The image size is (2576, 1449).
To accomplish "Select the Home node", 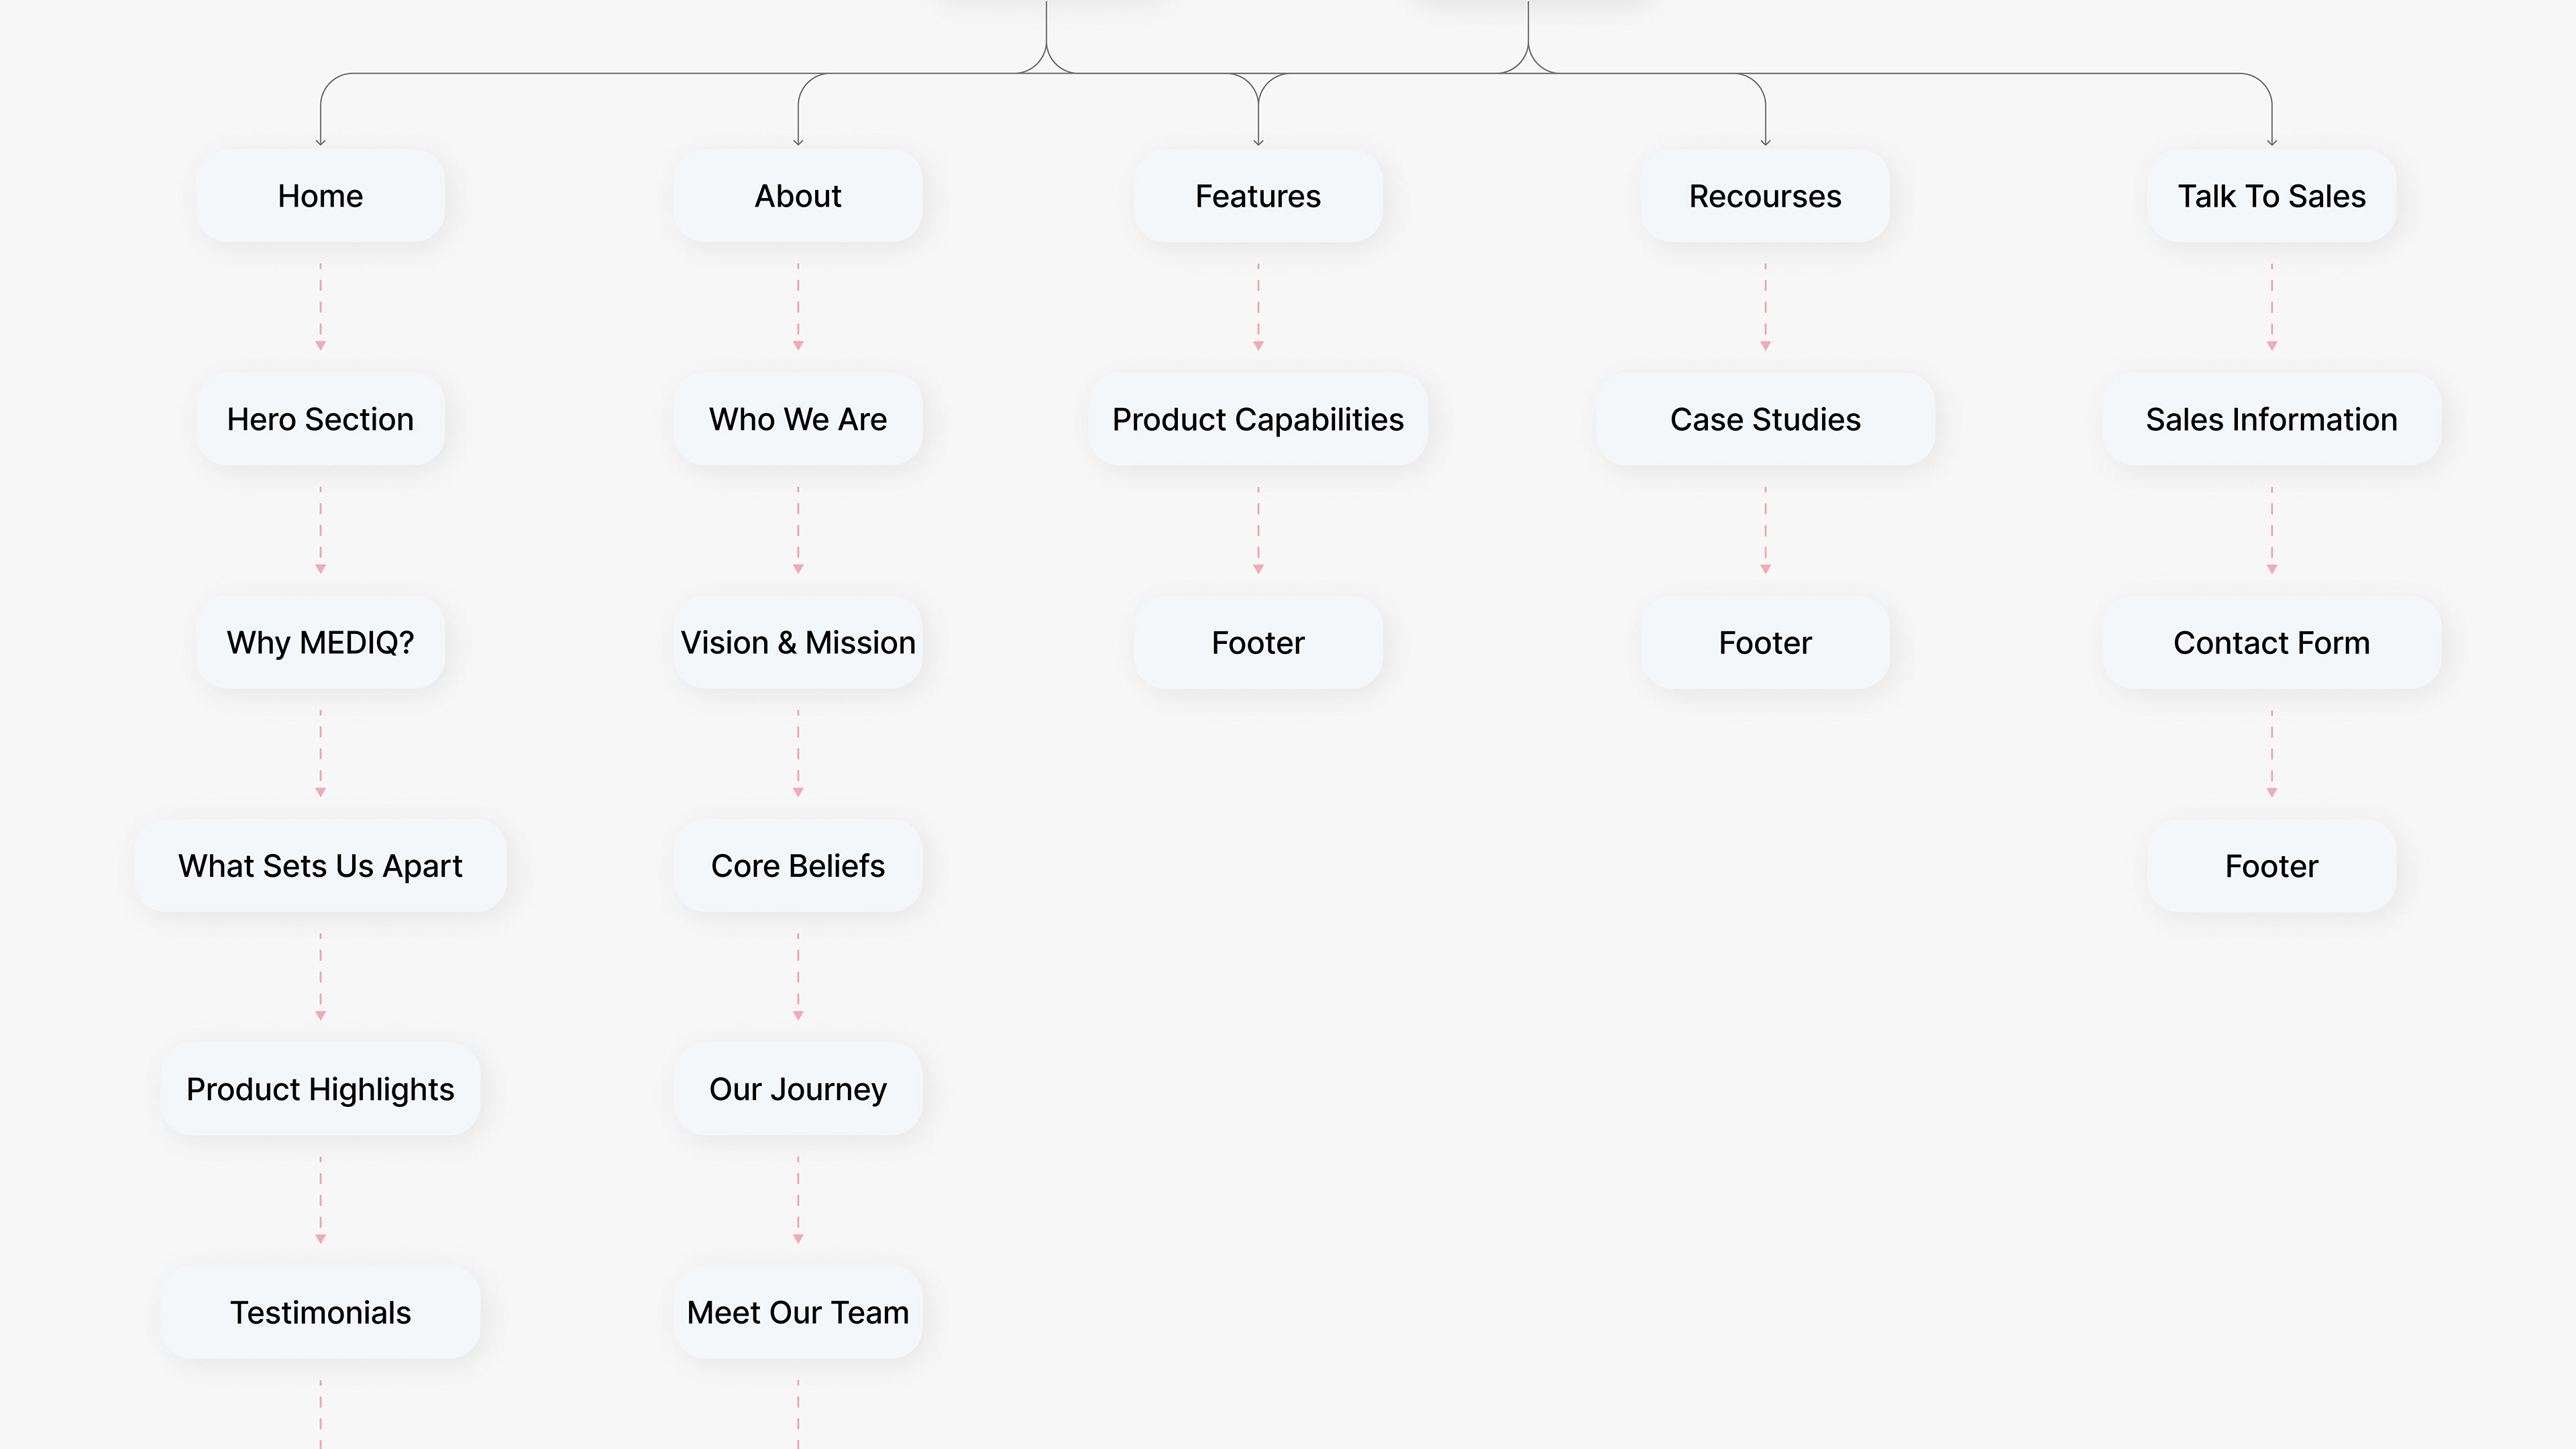I will (320, 196).
